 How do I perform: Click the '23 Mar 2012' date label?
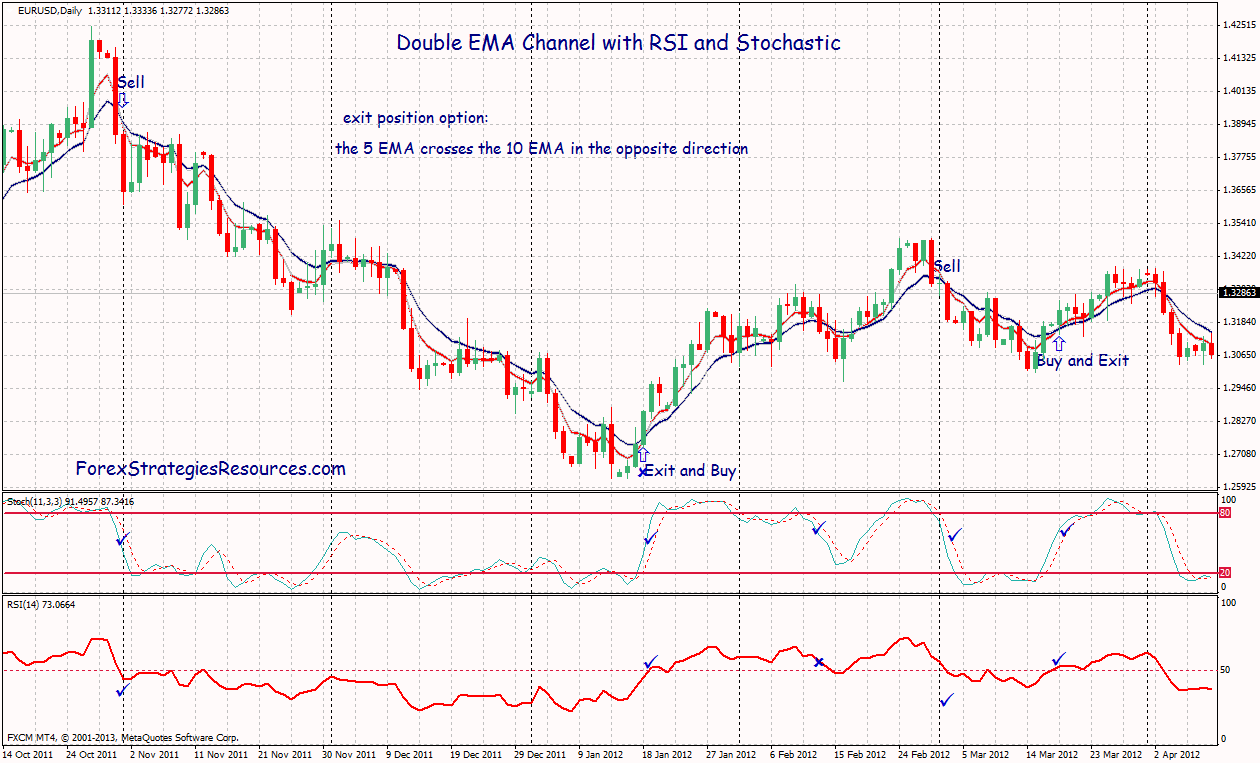(x=1118, y=754)
